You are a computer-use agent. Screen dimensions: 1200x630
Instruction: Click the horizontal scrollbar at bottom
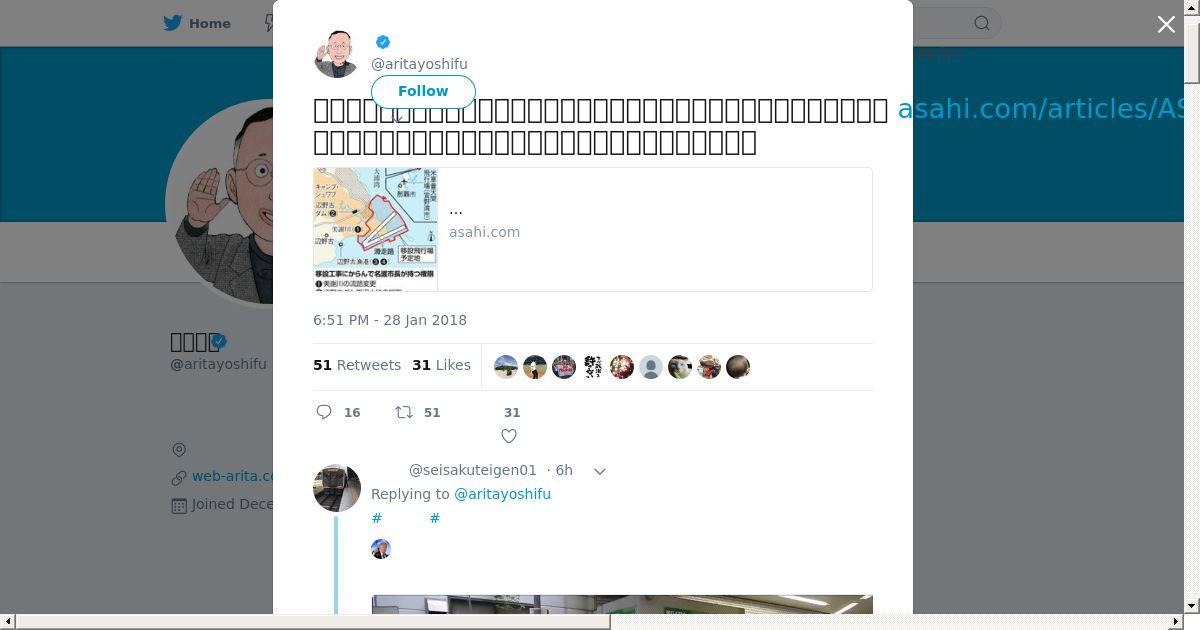pyautogui.click(x=313, y=622)
